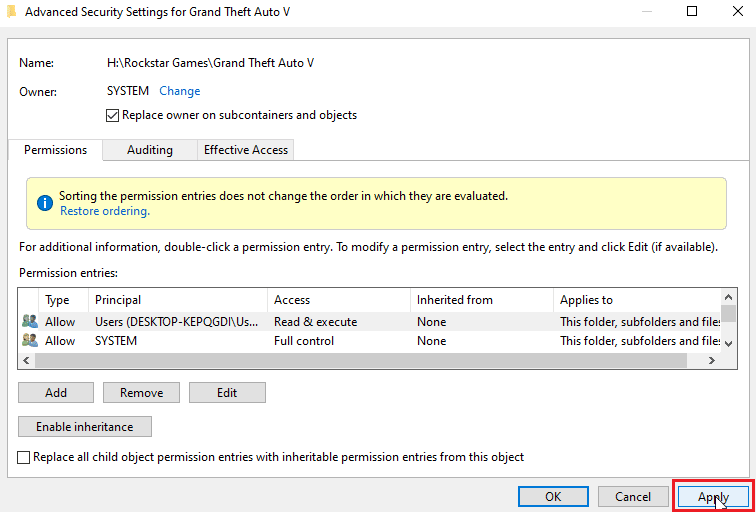Select the SYSTEM Full control permission entry
This screenshot has height=512, width=756.
coord(300,341)
